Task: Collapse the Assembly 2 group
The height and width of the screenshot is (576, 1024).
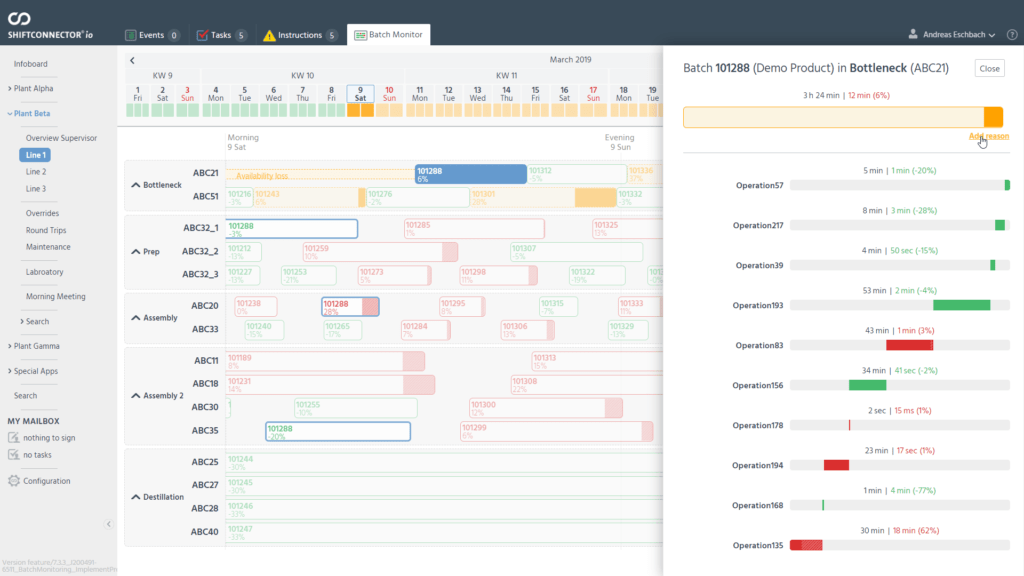Action: point(136,396)
